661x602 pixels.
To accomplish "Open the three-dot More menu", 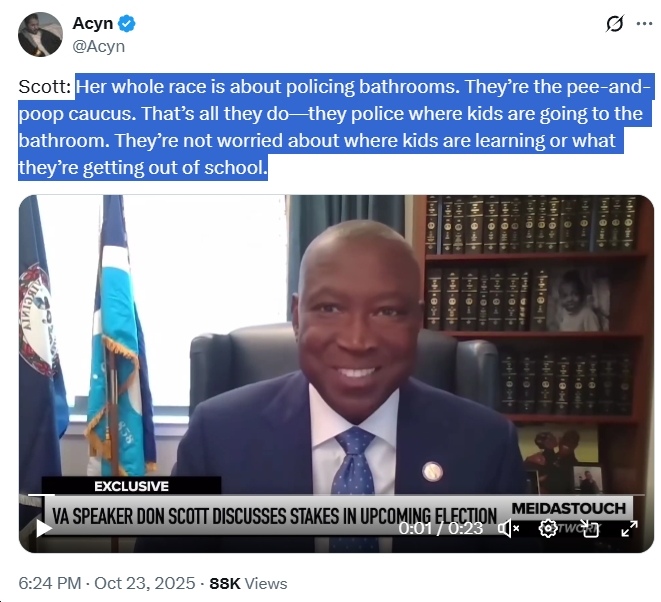I will point(645,24).
